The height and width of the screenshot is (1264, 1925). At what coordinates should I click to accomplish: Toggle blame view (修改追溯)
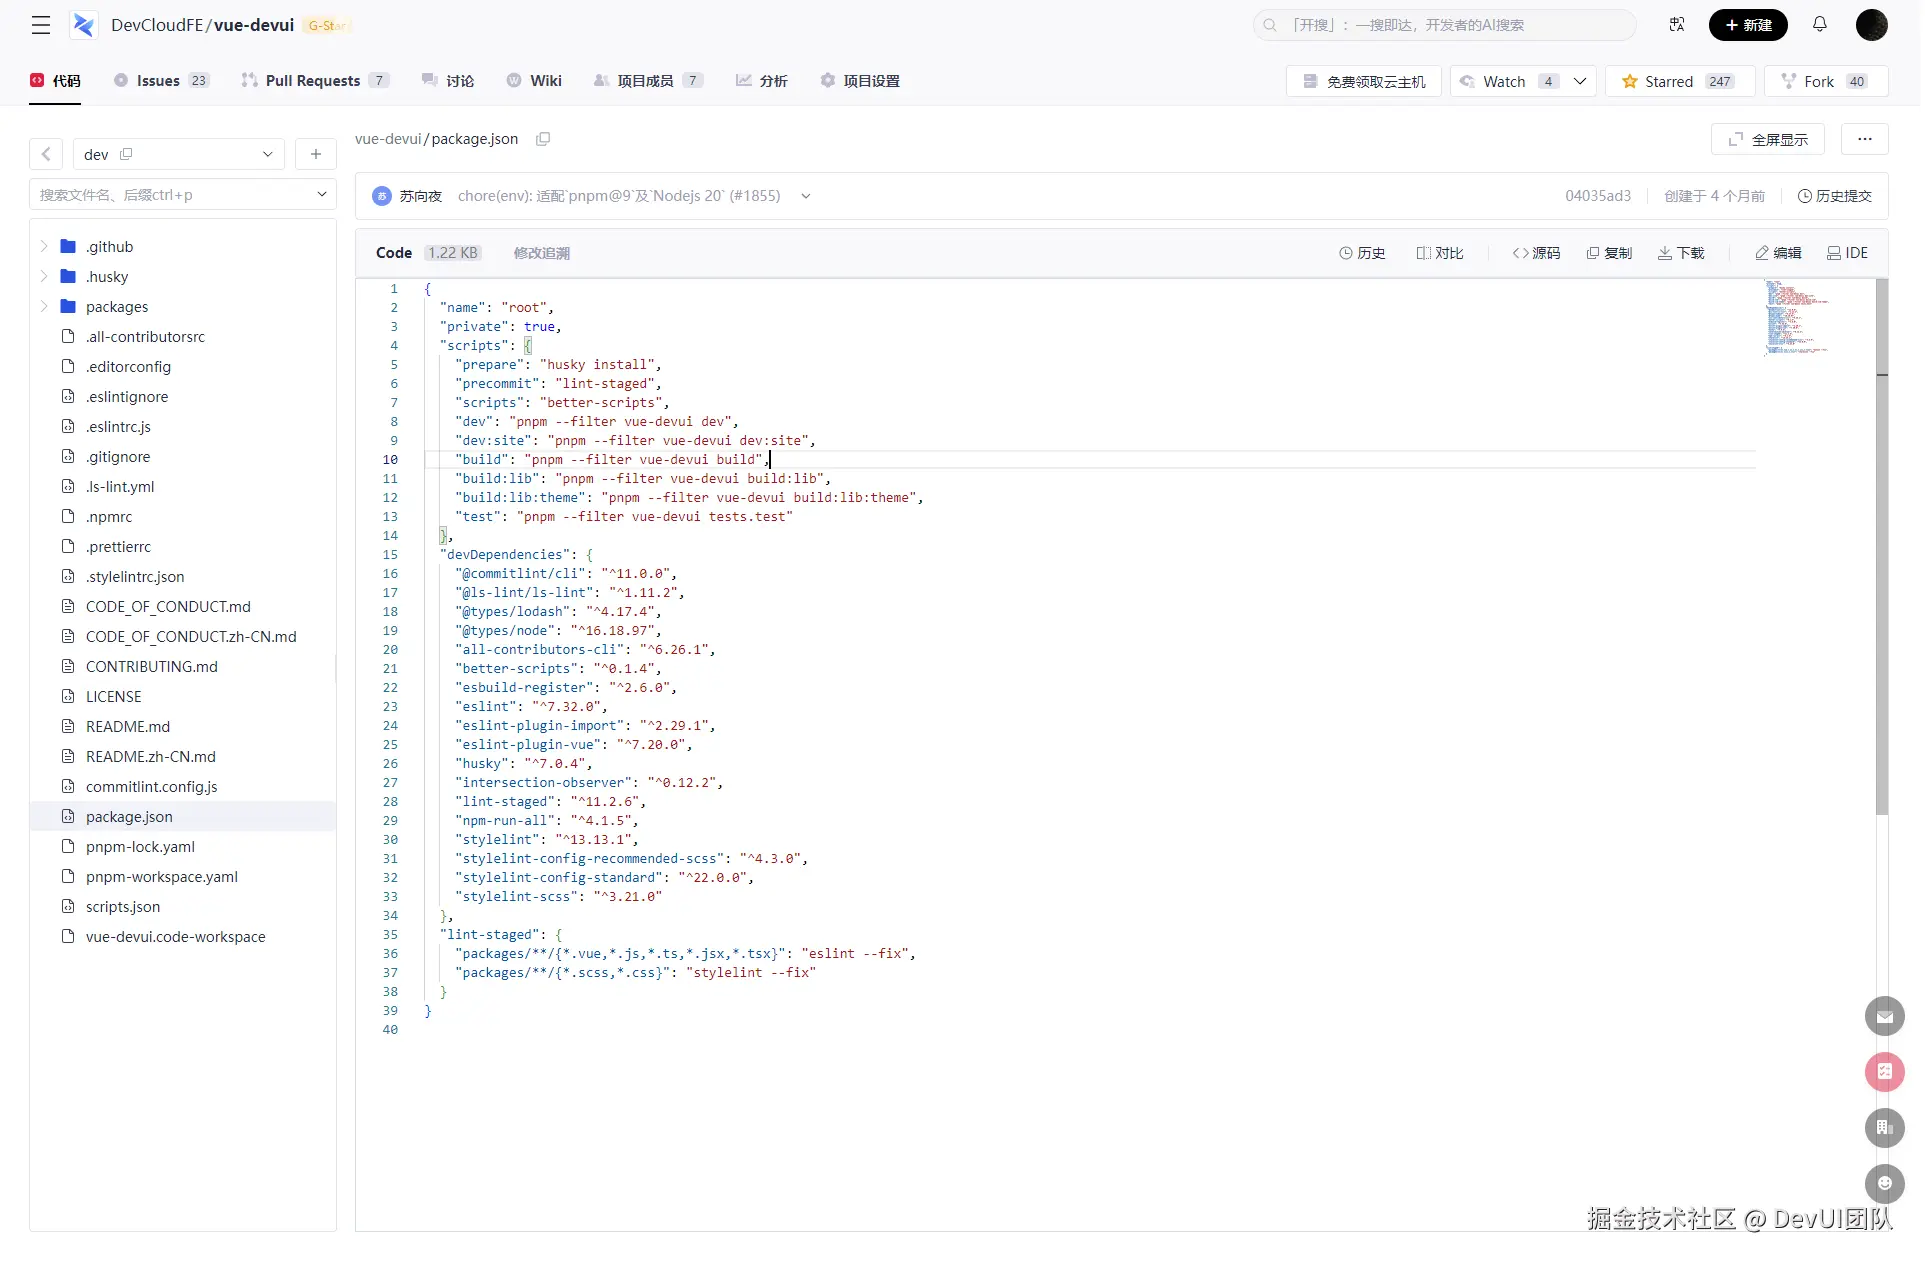point(541,253)
